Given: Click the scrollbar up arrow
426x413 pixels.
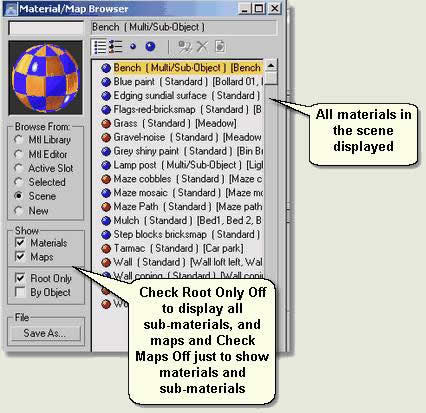Looking at the screenshot, I should [x=271, y=66].
